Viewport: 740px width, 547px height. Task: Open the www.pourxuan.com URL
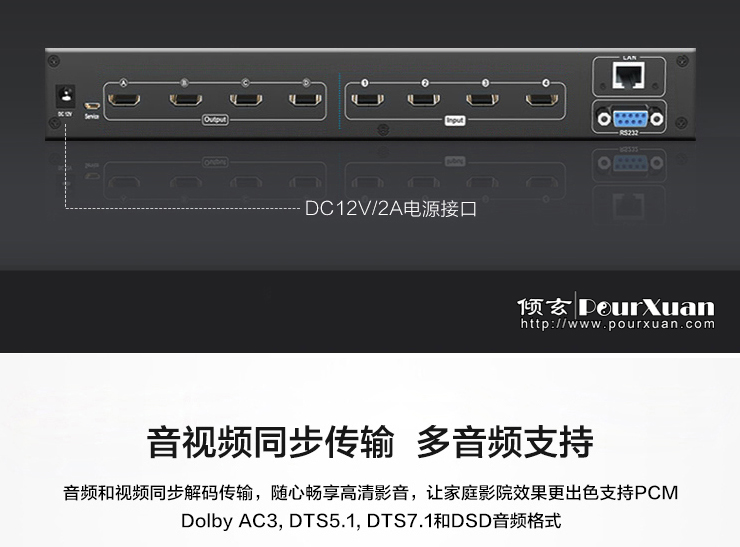tap(617, 324)
